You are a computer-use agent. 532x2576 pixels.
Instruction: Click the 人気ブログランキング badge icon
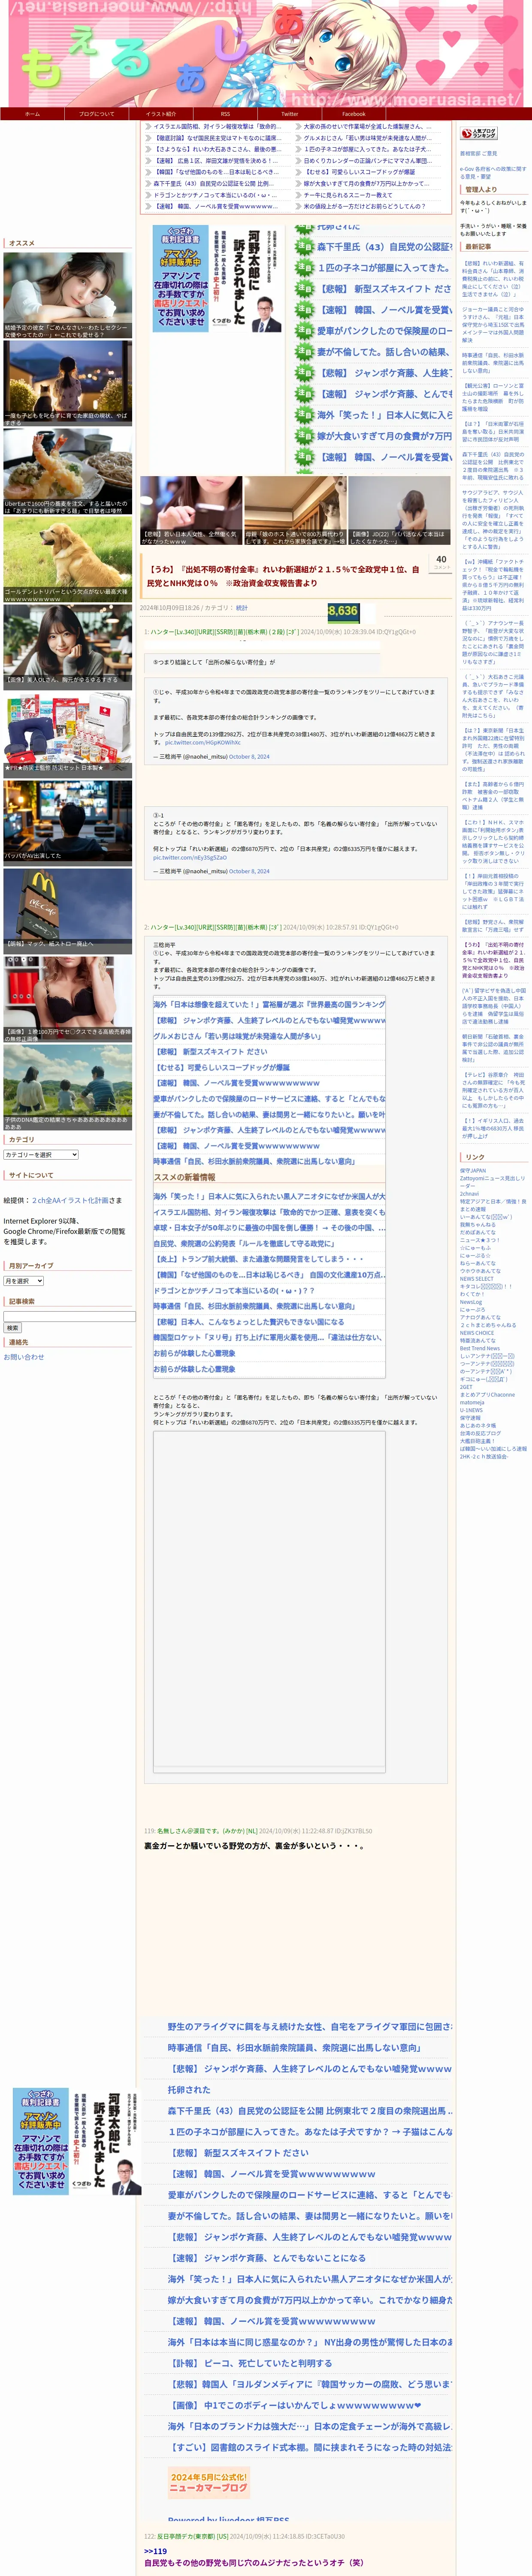pos(479,133)
